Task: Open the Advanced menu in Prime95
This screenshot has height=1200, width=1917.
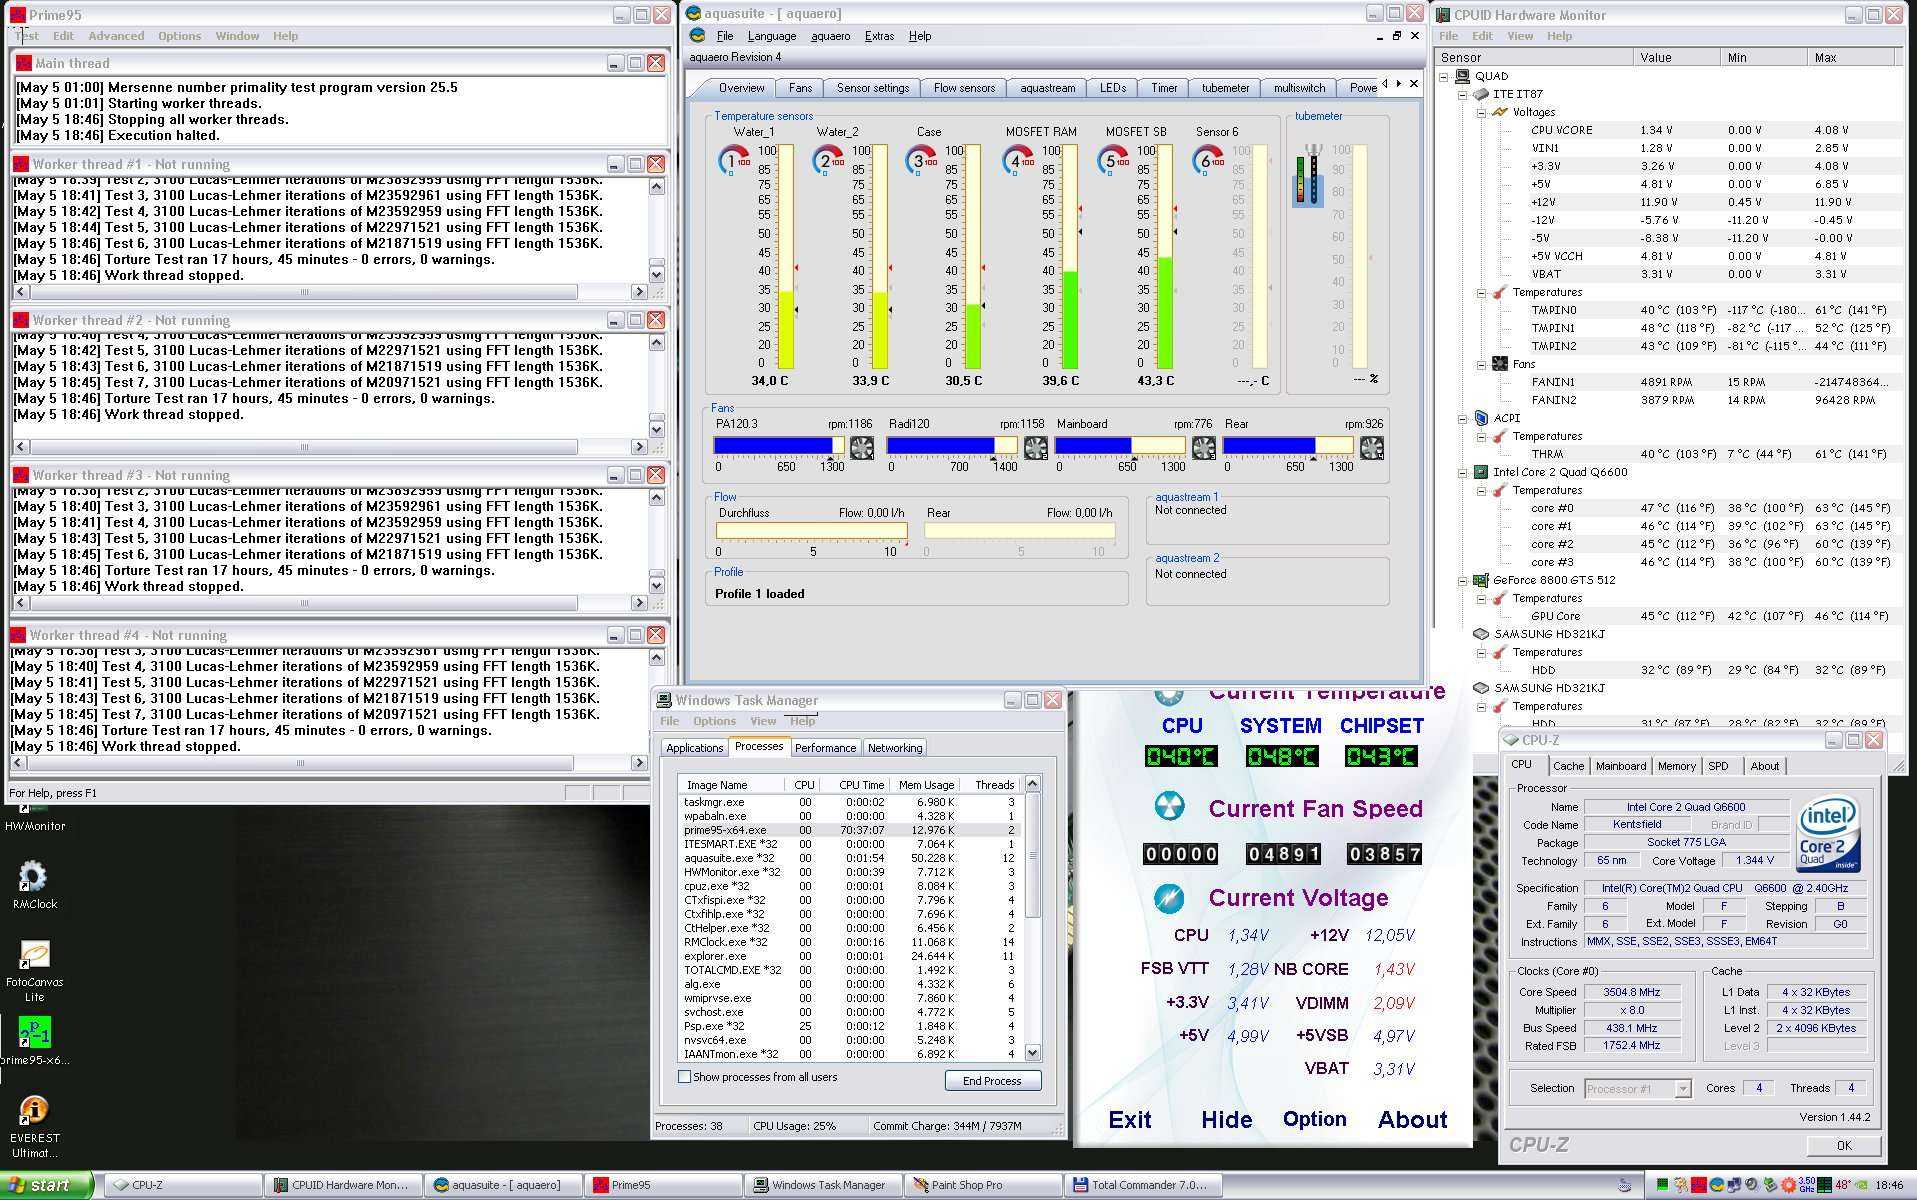Action: point(116,36)
